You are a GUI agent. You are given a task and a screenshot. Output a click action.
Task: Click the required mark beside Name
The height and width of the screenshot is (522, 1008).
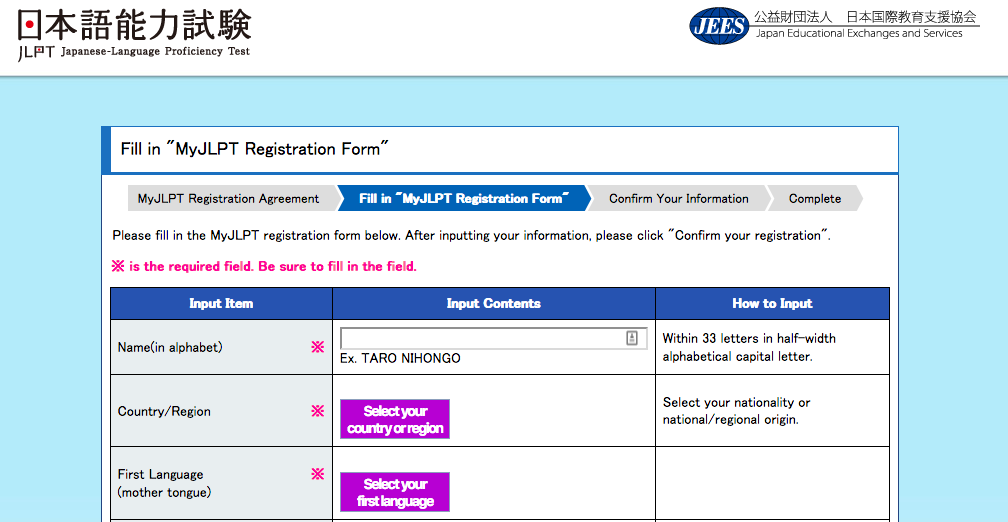coord(318,347)
